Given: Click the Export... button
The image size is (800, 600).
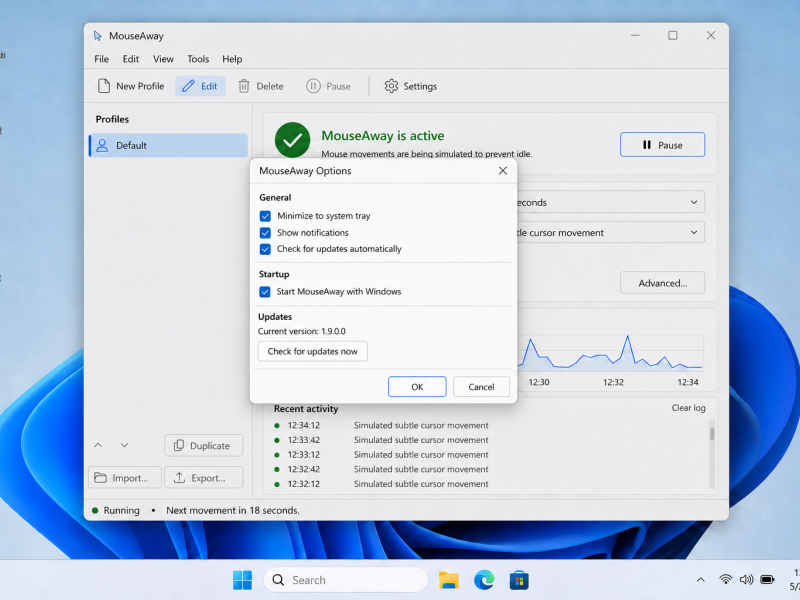Looking at the screenshot, I should (204, 478).
